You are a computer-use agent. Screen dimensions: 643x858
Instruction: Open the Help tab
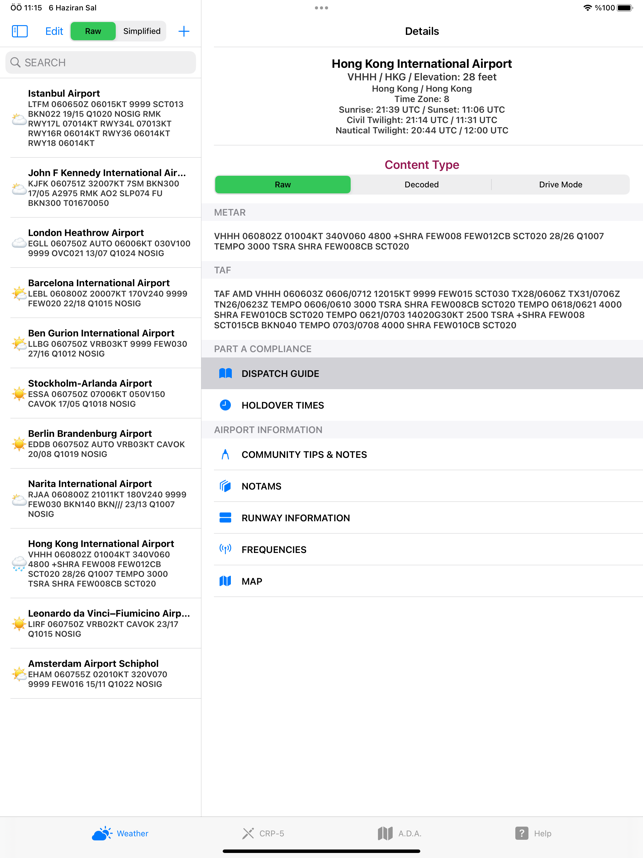pyautogui.click(x=533, y=833)
